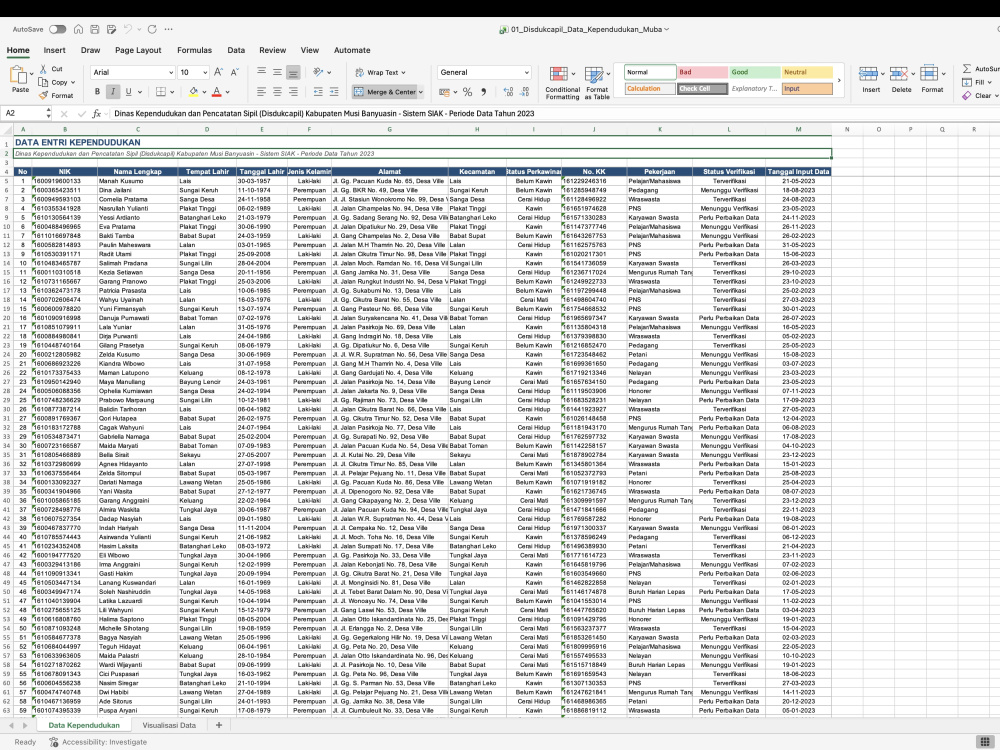Viewport: 1000px width, 750px height.
Task: Click the Borders grid icon
Action: point(161,92)
